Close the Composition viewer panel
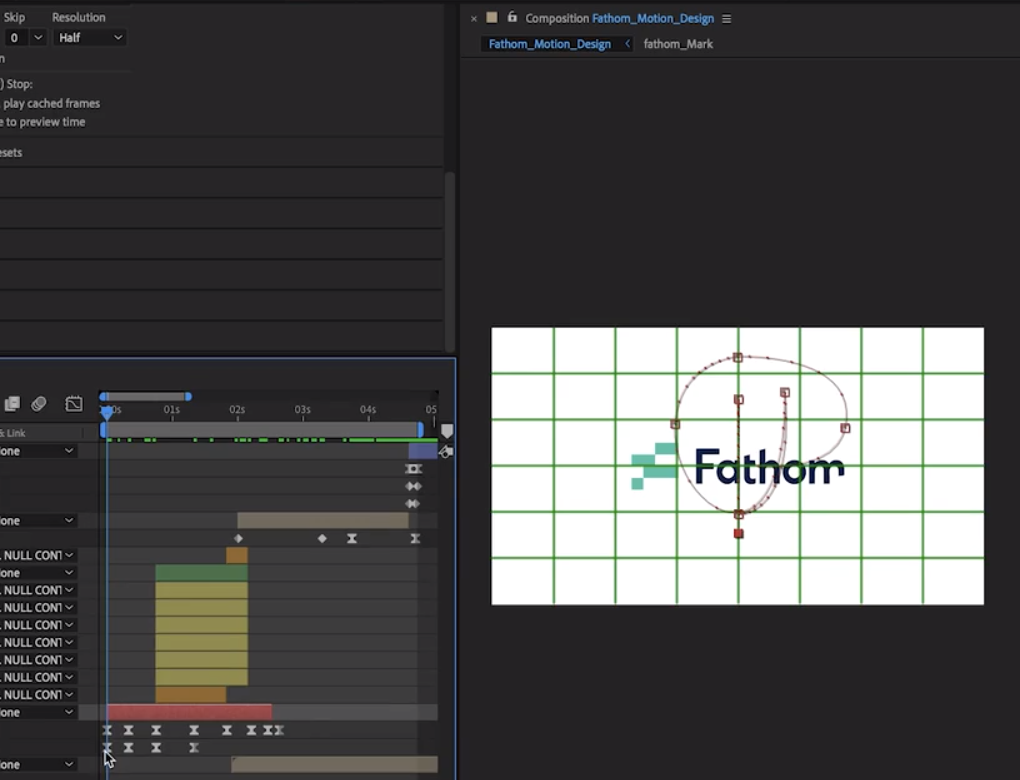1020x780 pixels. pyautogui.click(x=474, y=19)
